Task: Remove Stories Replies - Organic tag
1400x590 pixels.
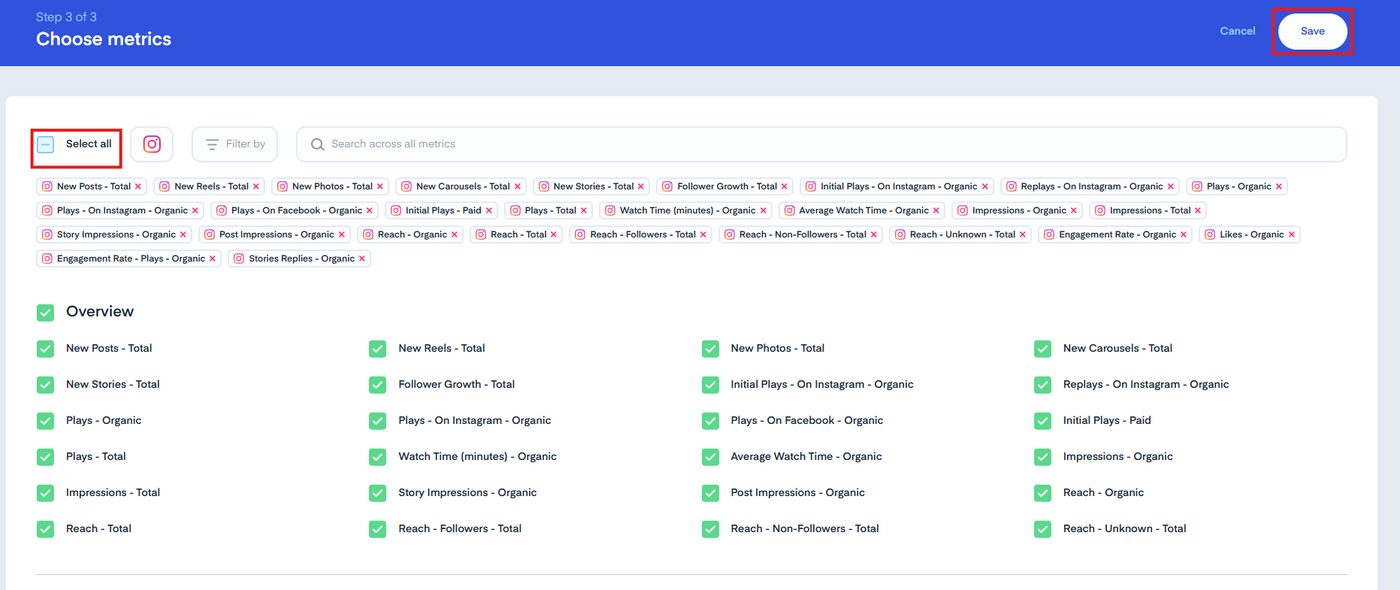Action: [362, 259]
